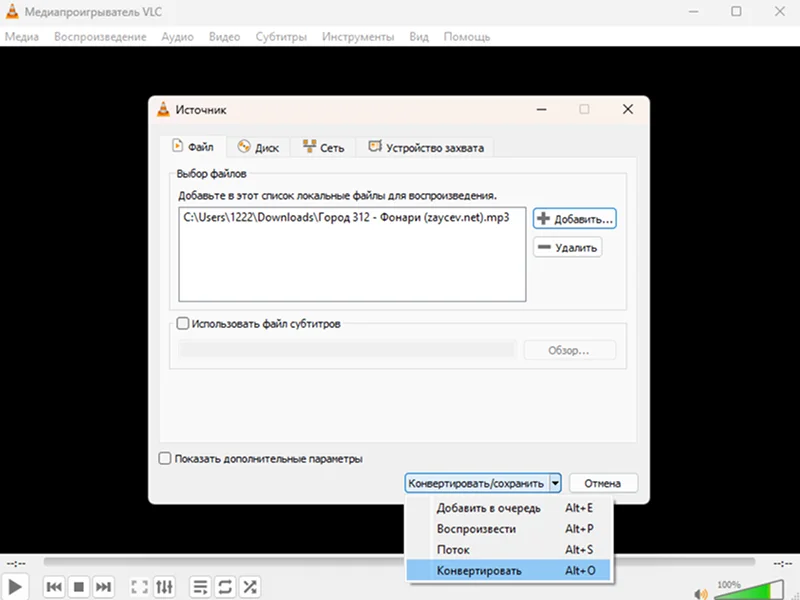Choose Добавить в очередь from dropdown
The width and height of the screenshot is (800, 600).
pos(510,508)
